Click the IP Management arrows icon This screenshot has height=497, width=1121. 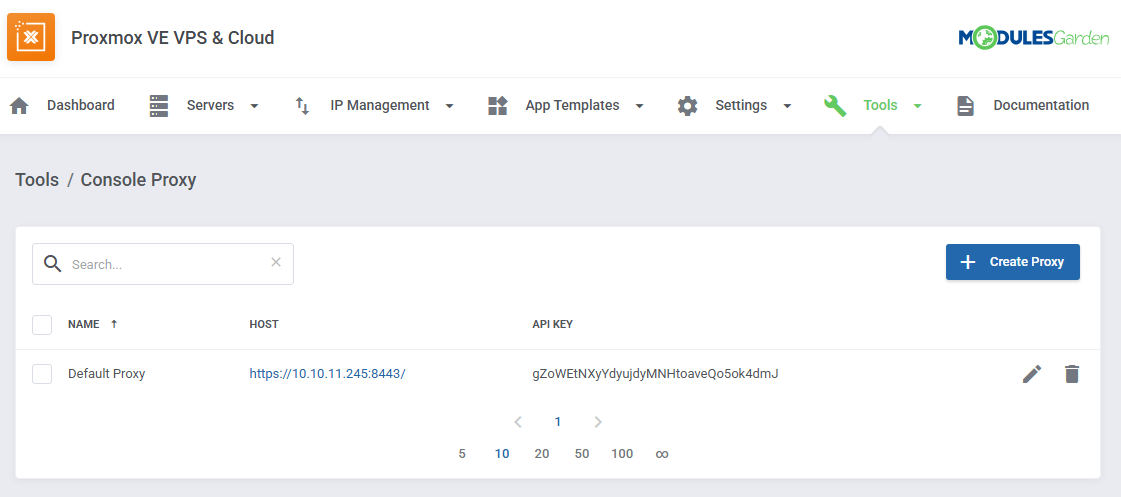302,106
